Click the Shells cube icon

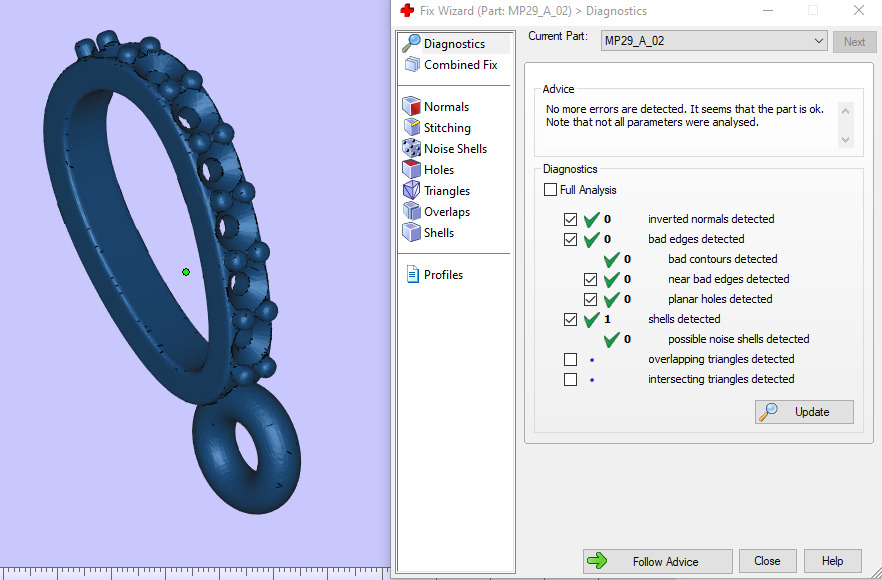pyautogui.click(x=412, y=232)
